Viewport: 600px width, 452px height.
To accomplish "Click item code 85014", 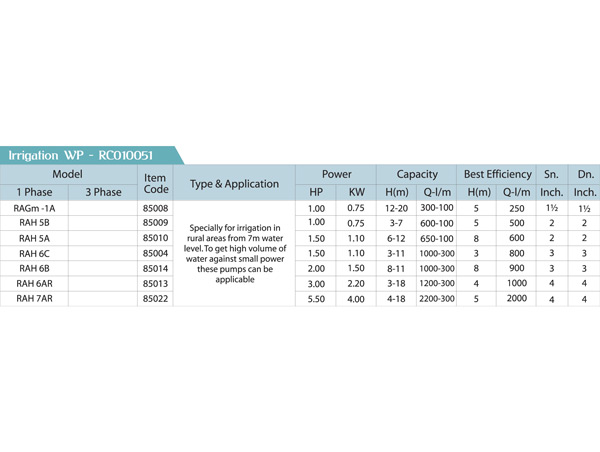I will (155, 268).
